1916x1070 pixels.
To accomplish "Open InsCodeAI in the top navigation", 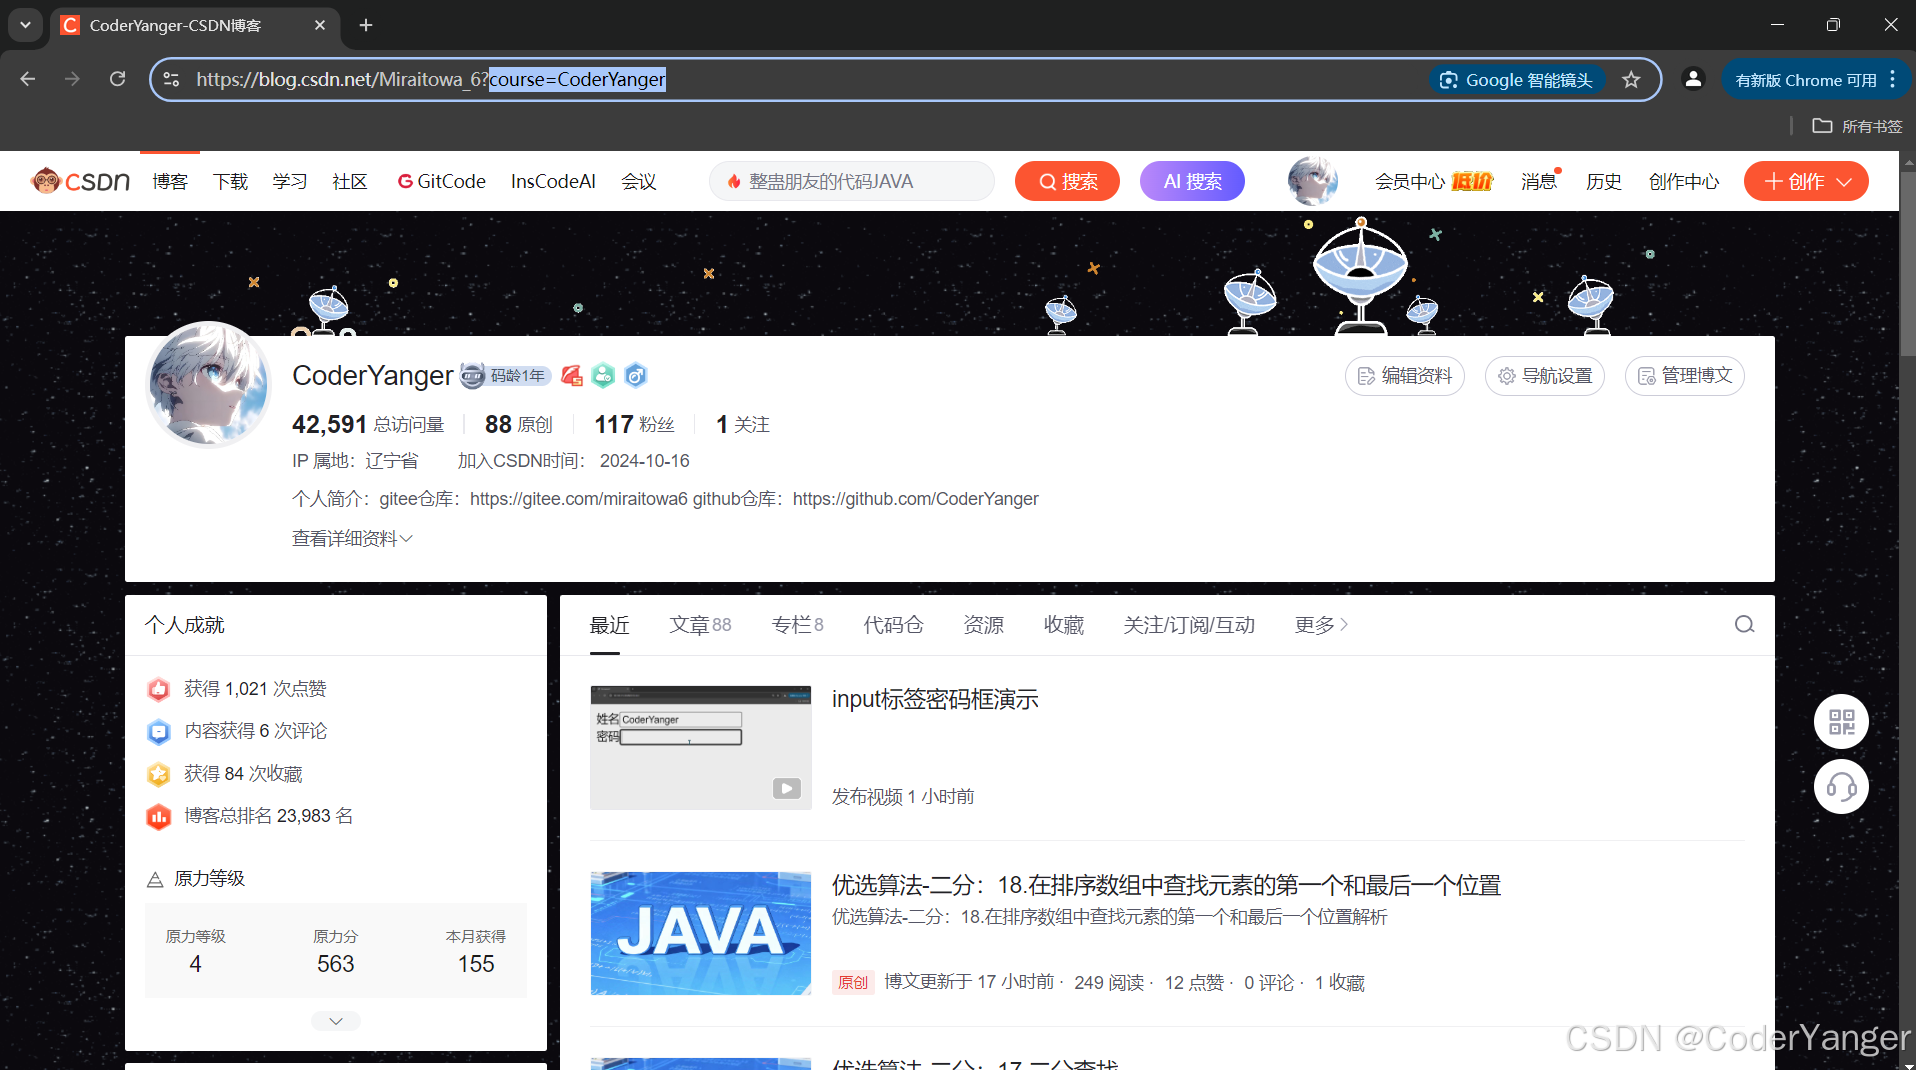I will click(x=553, y=181).
